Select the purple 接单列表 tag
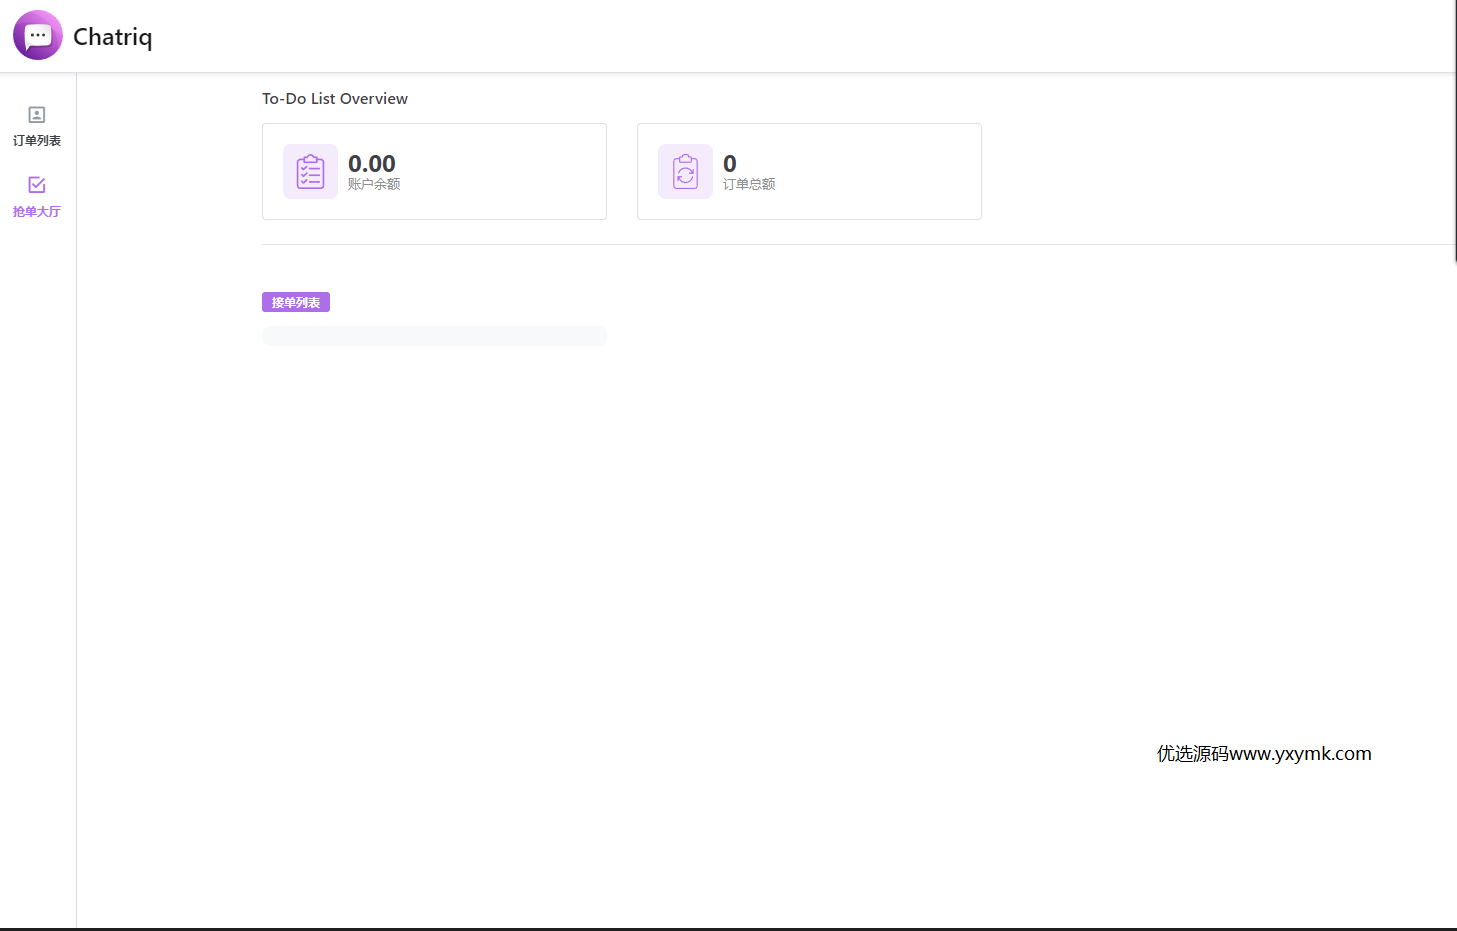 296,302
